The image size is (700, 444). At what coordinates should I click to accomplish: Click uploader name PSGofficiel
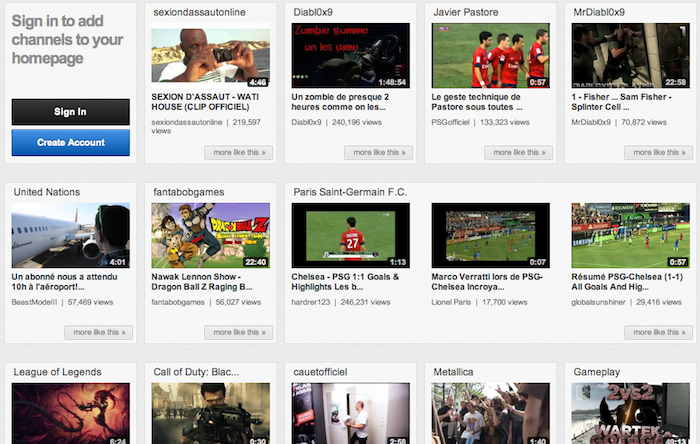[450, 122]
